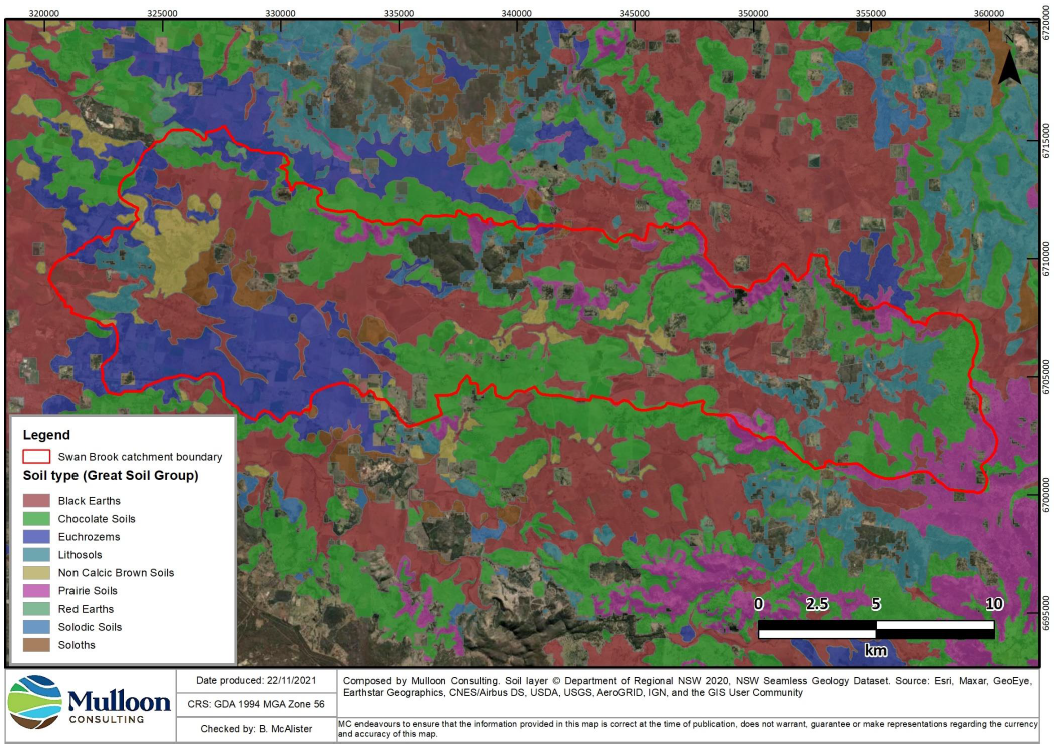Click the 355000 easting coordinate label
1060x749 pixels.
pyautogui.click(x=871, y=14)
